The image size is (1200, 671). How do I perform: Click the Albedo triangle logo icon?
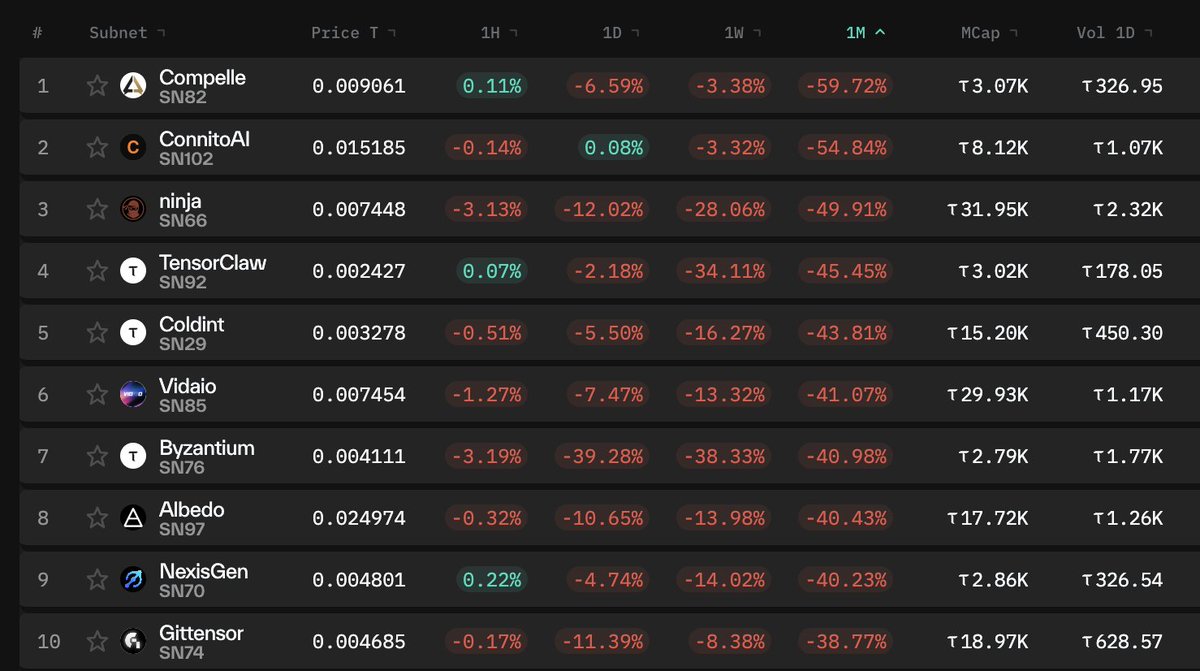pyautogui.click(x=133, y=518)
